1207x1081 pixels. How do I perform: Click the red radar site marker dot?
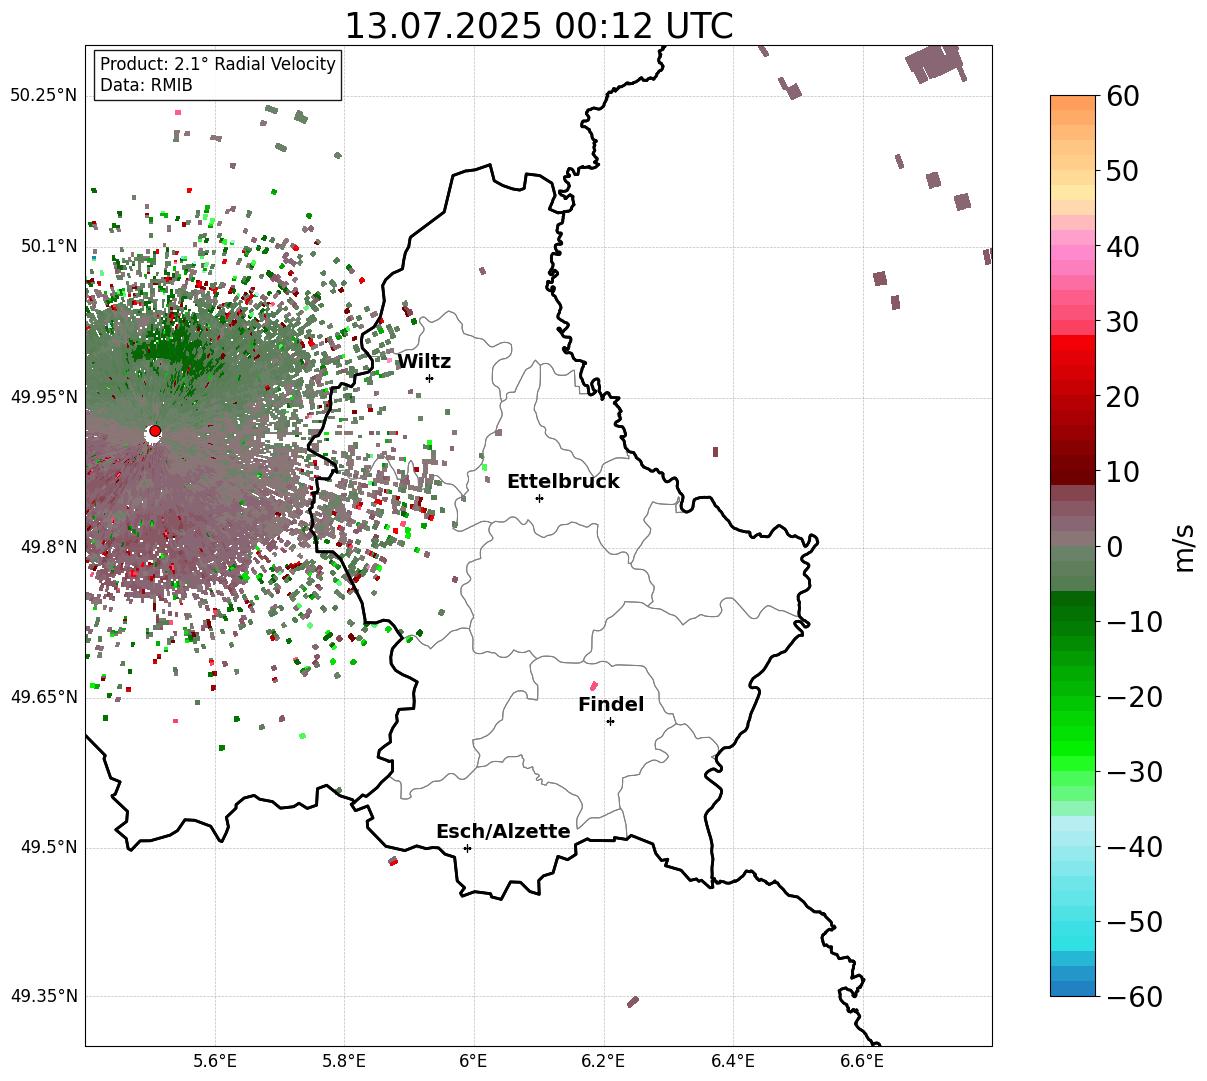[155, 430]
